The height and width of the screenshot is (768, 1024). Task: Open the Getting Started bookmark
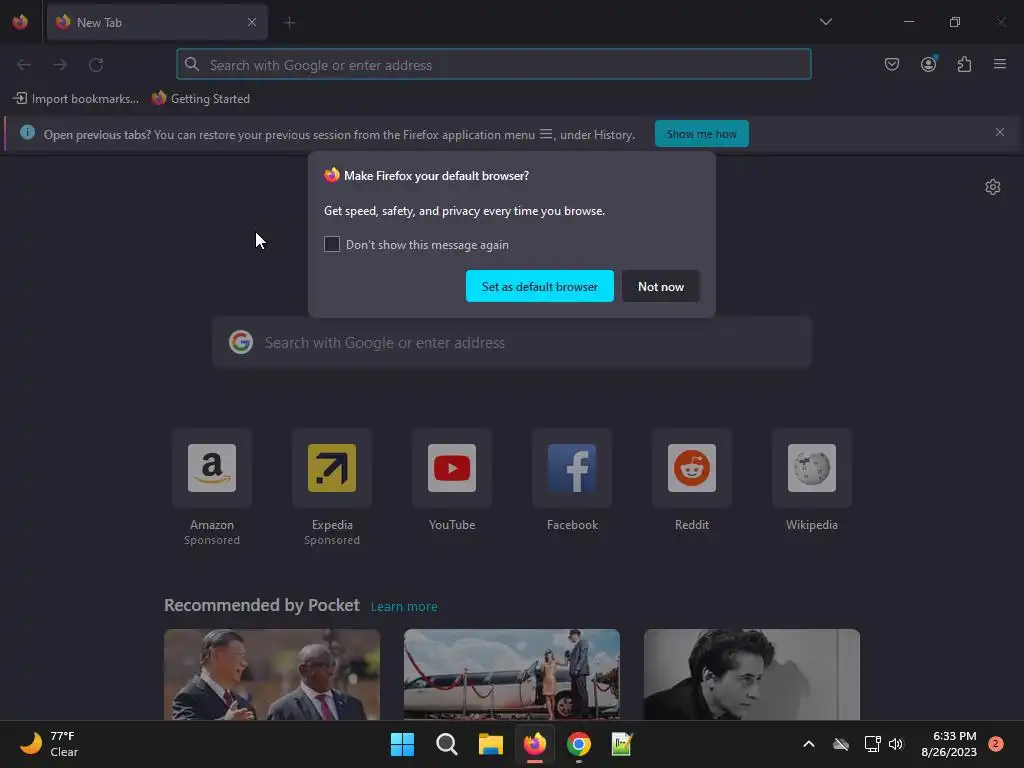(201, 99)
